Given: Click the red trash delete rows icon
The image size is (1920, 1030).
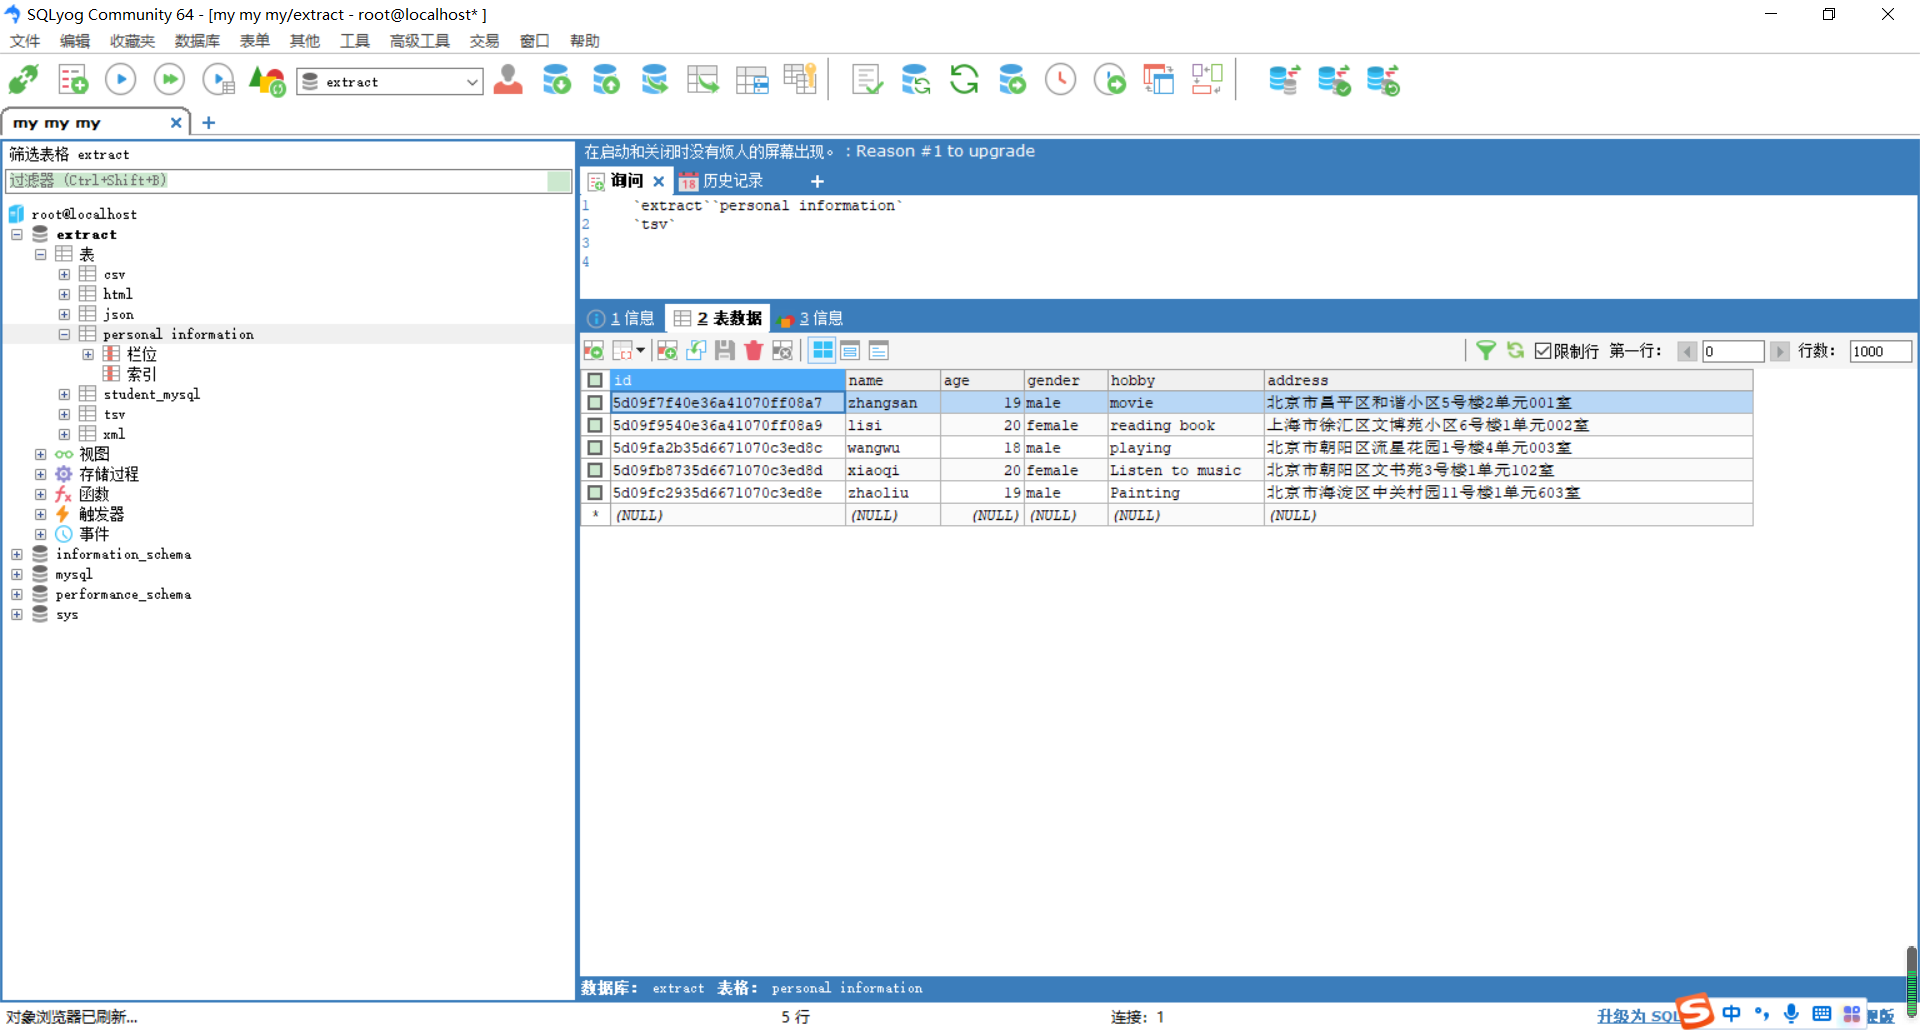Looking at the screenshot, I should coord(754,351).
